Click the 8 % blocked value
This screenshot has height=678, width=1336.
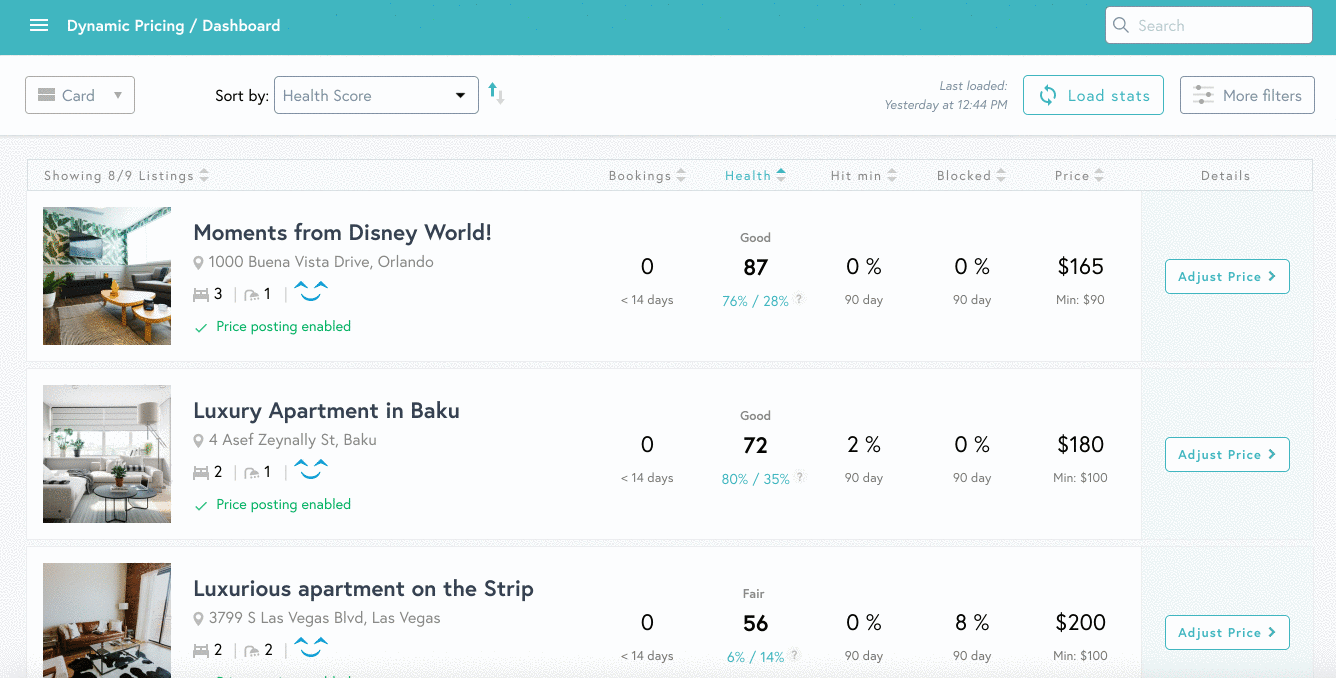point(971,622)
